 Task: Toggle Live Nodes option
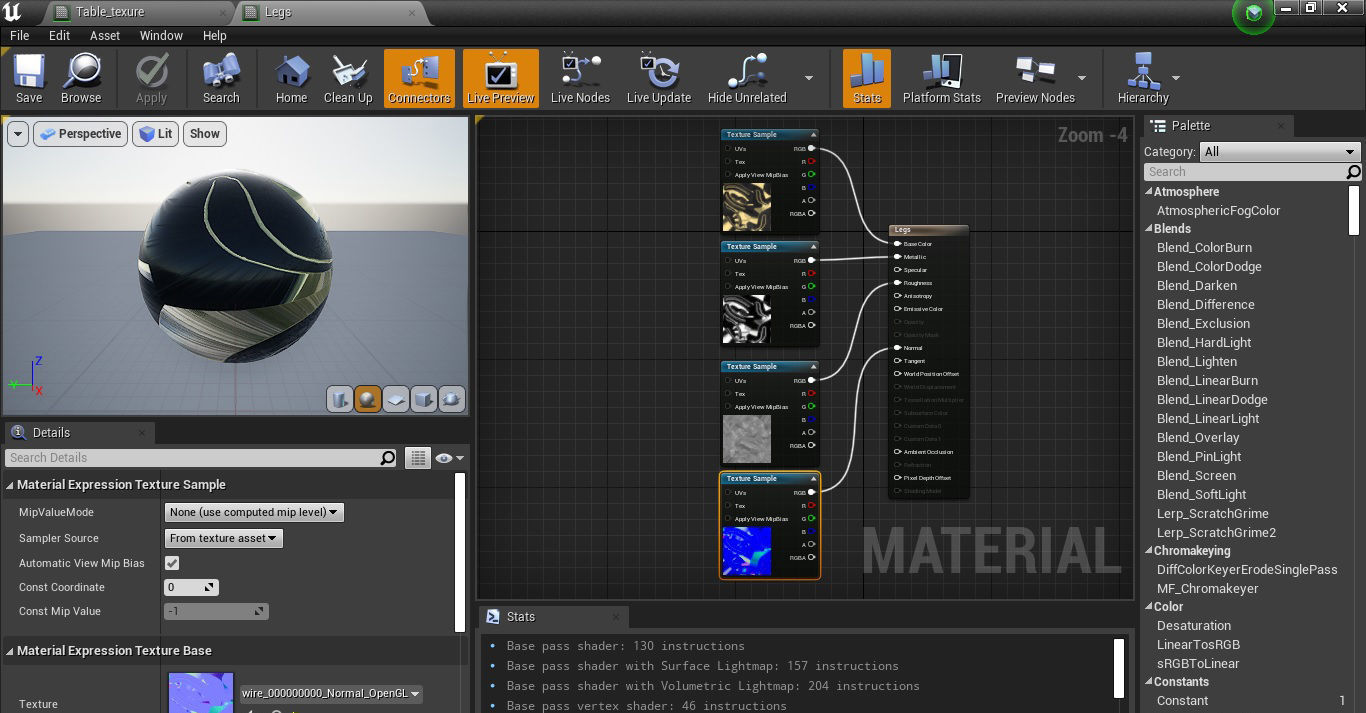point(580,79)
